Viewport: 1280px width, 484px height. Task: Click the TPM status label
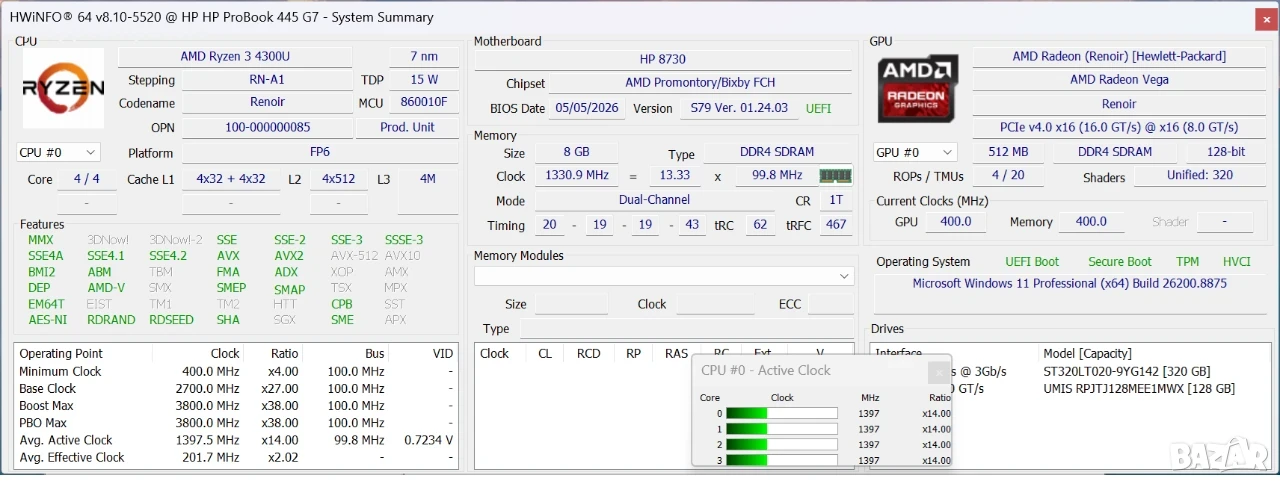click(1187, 262)
